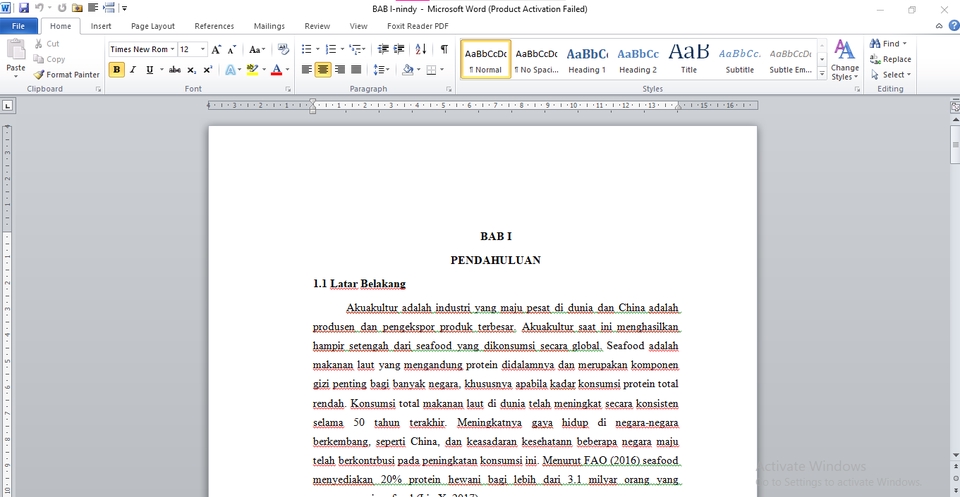Open the Select dropdown in Editing
The height and width of the screenshot is (497, 960).
891,75
